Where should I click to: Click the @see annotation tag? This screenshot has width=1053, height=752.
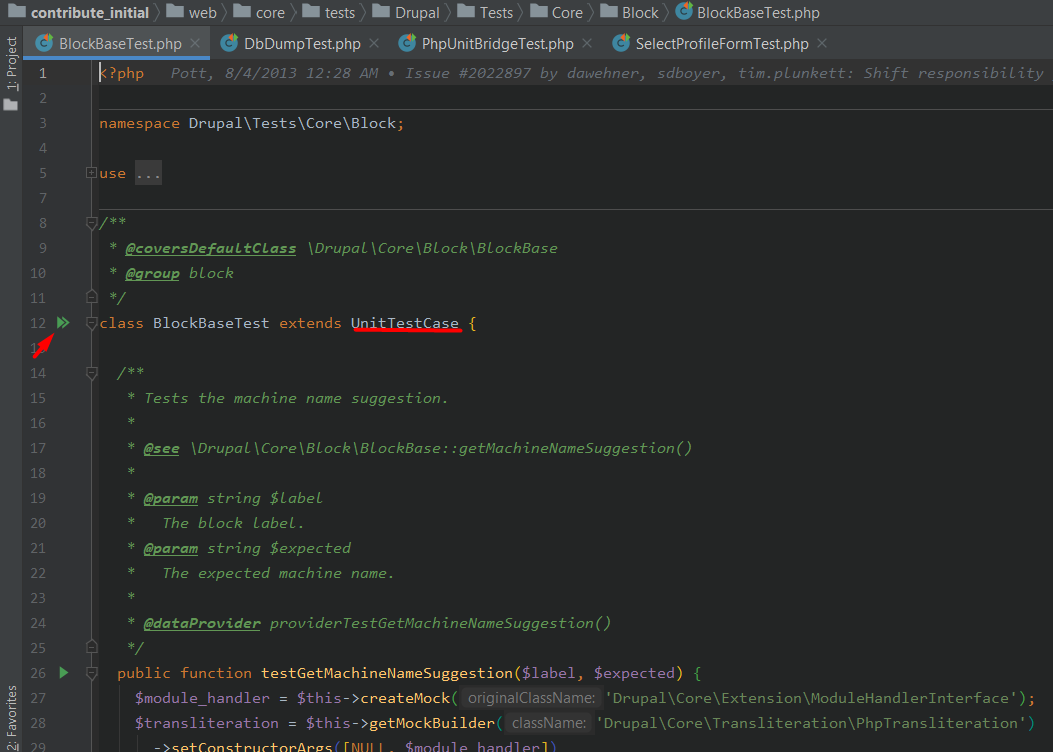pos(161,448)
